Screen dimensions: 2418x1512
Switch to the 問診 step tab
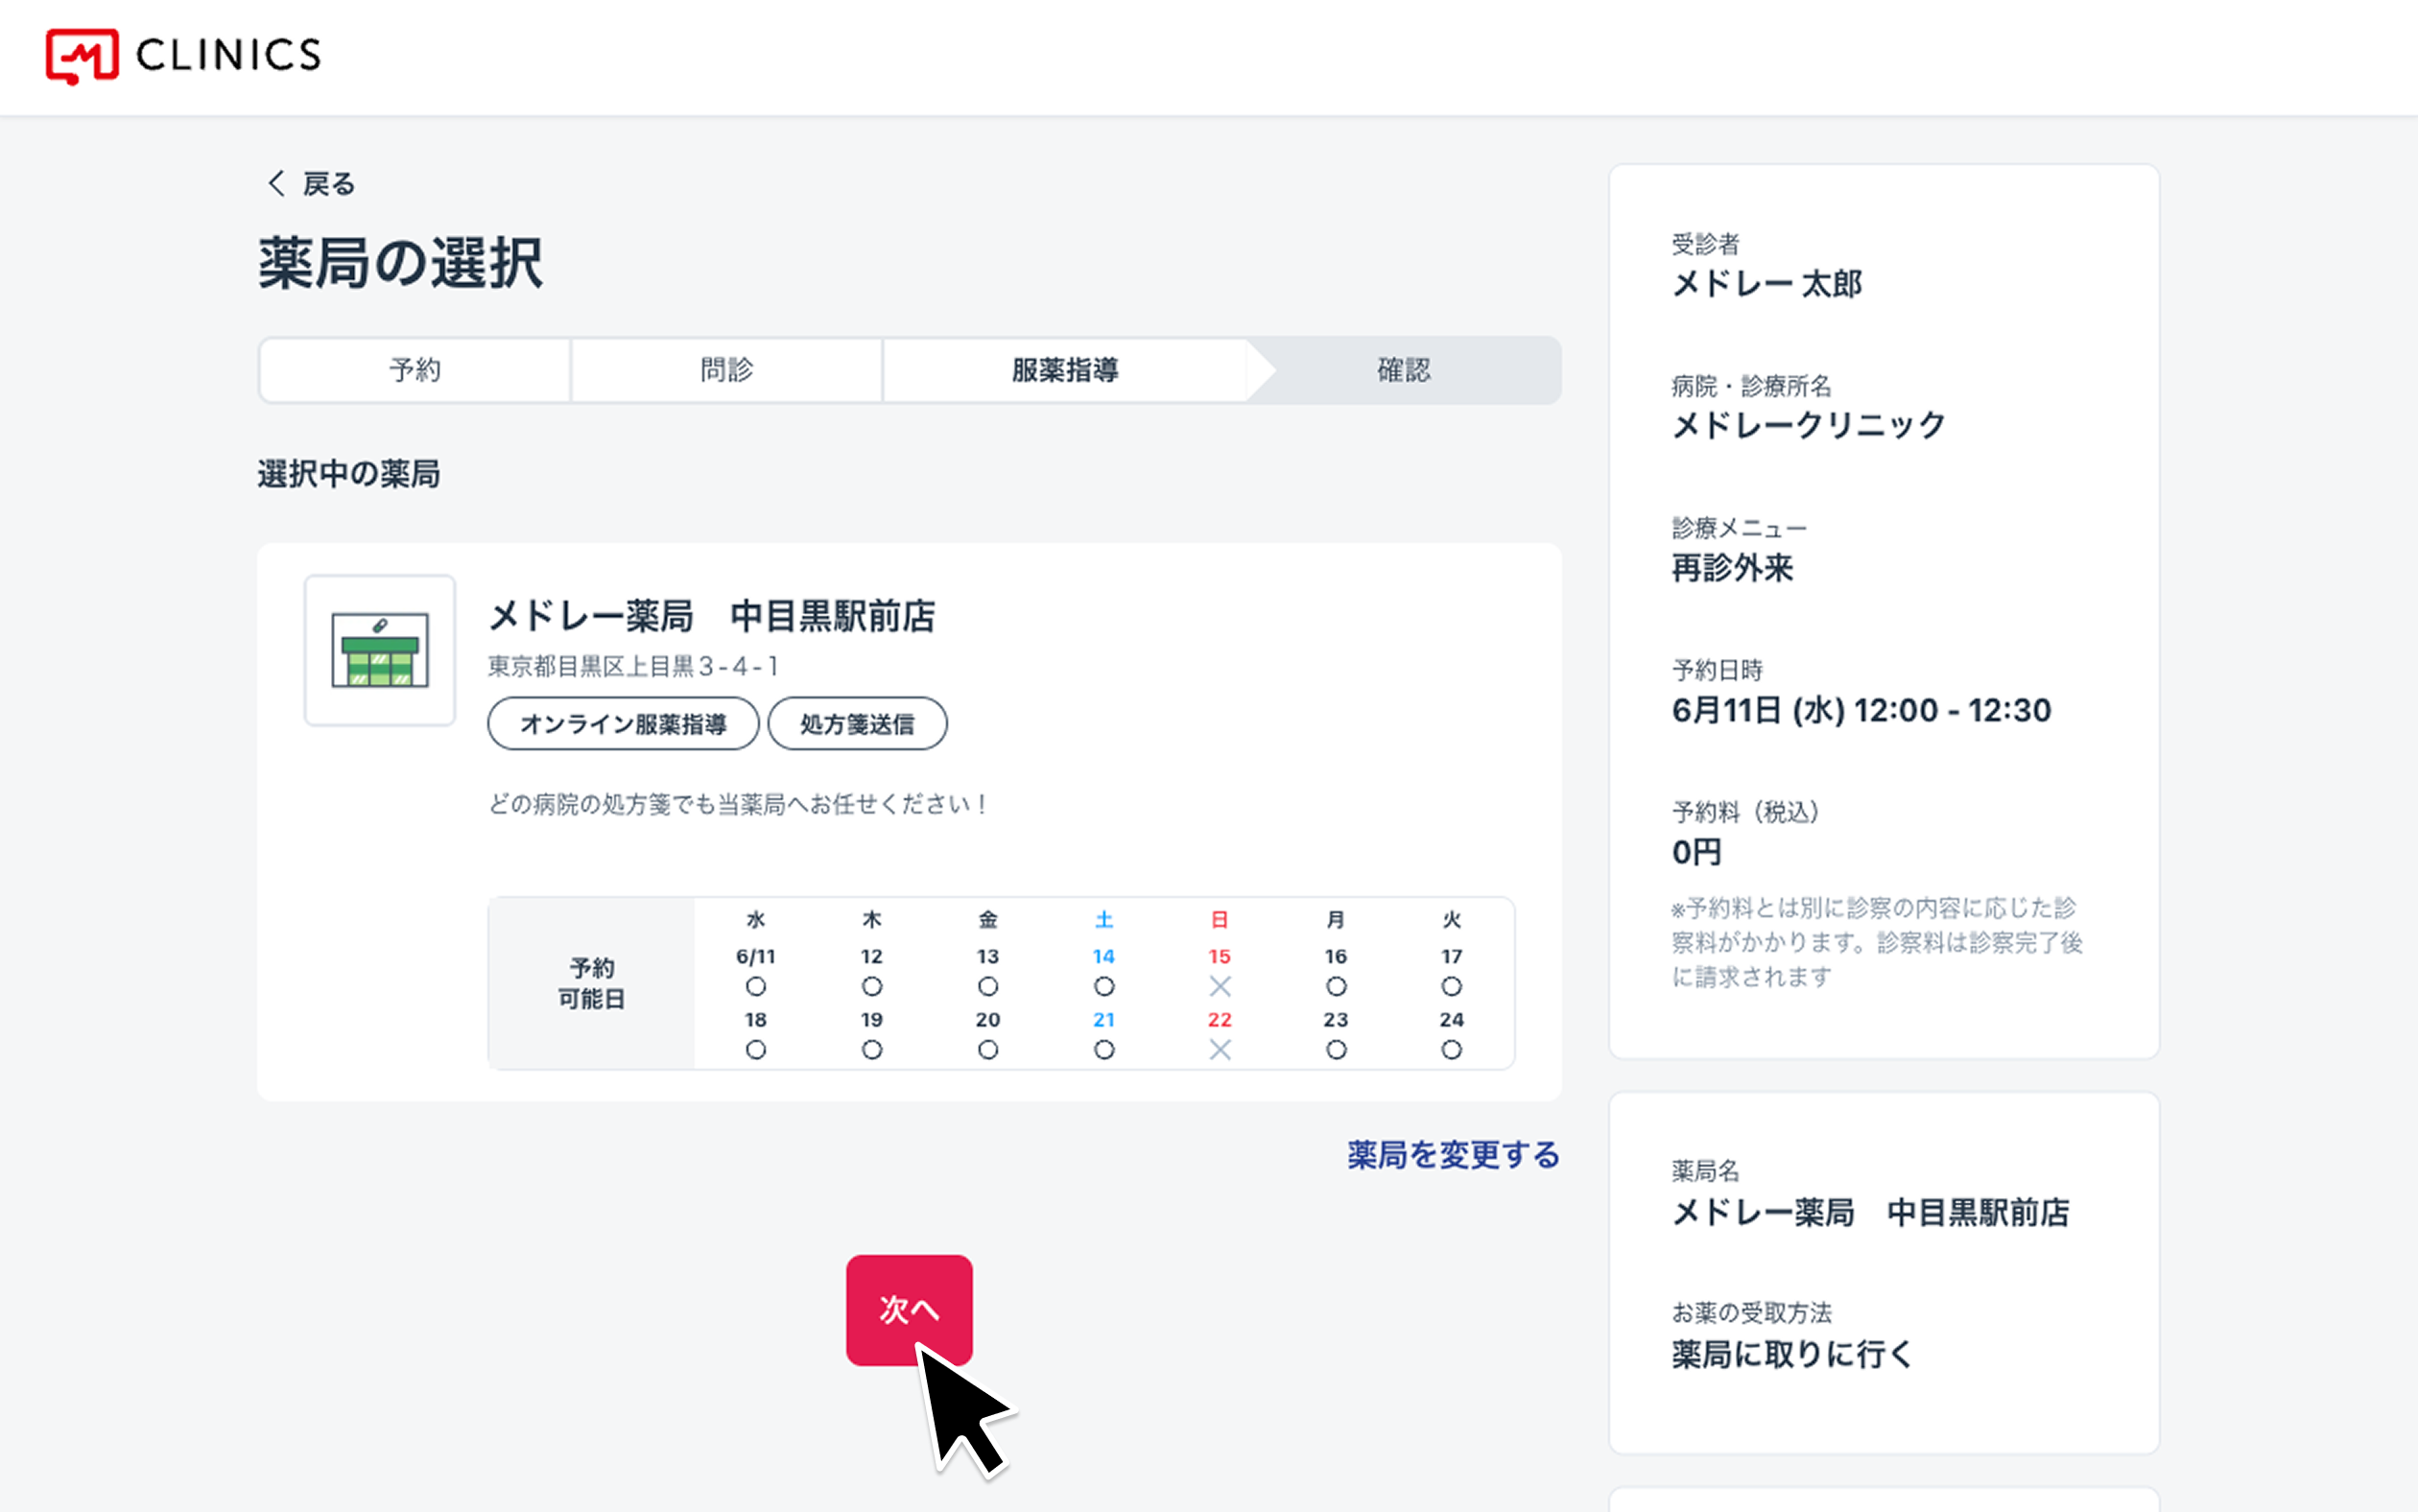pyautogui.click(x=727, y=370)
